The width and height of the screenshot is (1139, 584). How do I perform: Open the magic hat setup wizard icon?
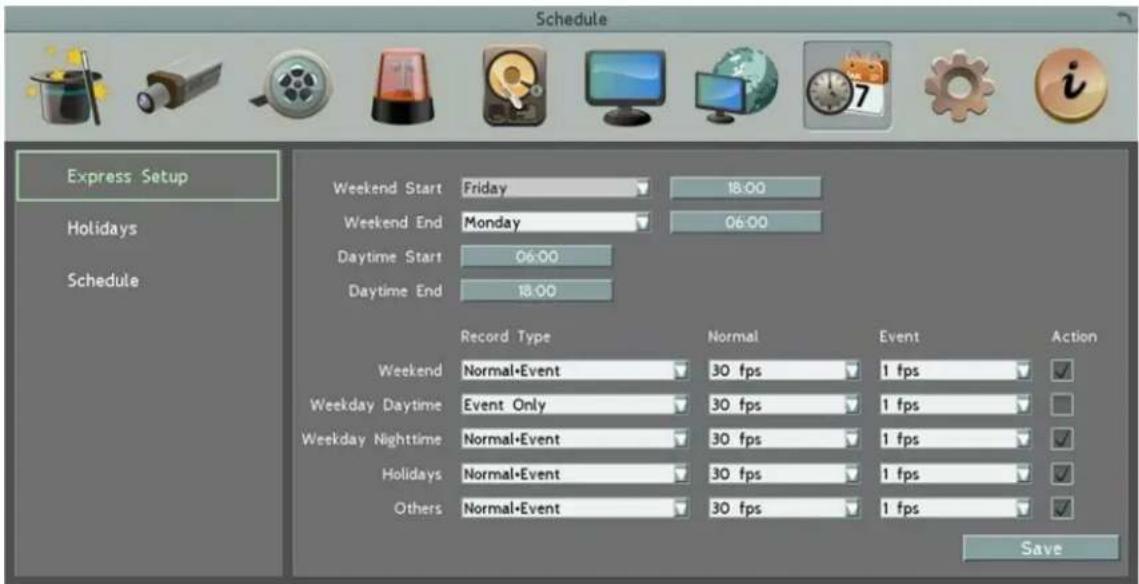[x=68, y=86]
